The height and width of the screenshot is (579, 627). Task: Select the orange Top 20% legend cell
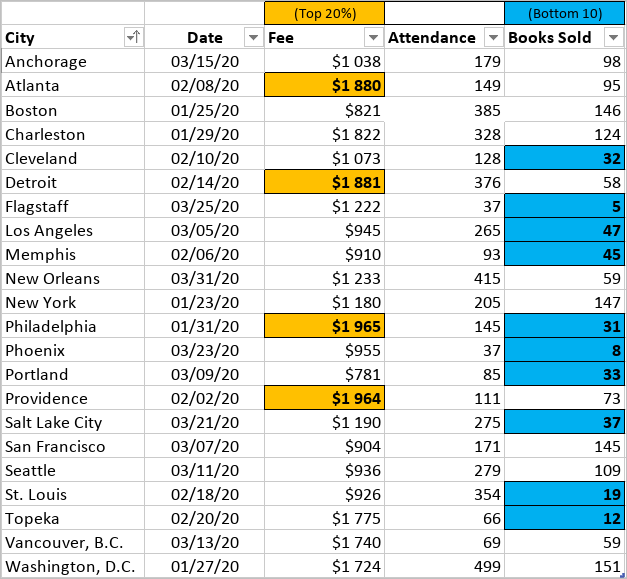pos(324,13)
